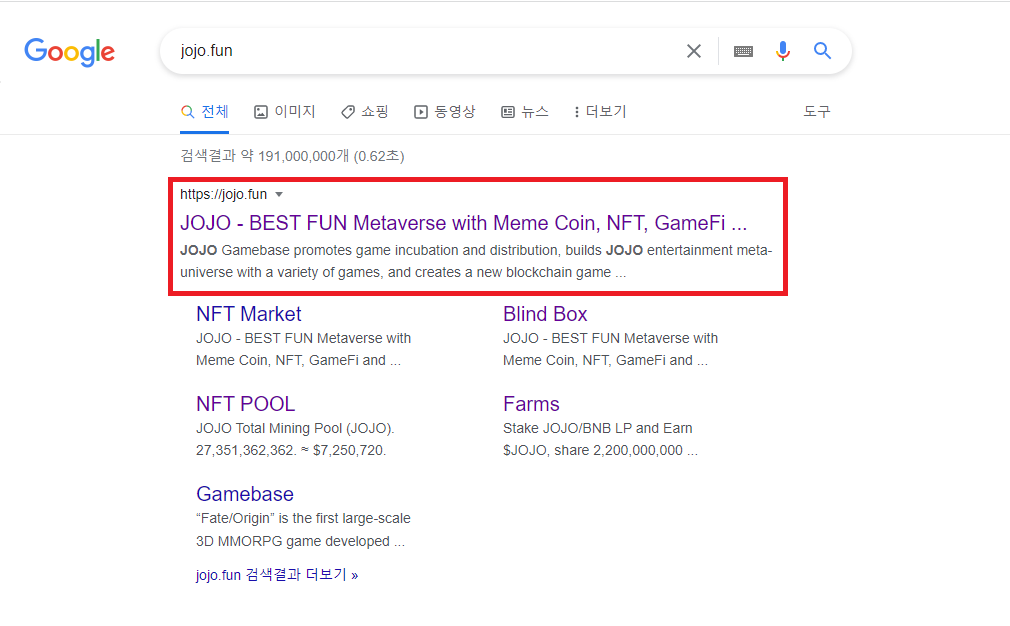The image size is (1010, 626).
Task: Click the snippet starting JOJO Gamebase promotes
Action: tap(476, 261)
